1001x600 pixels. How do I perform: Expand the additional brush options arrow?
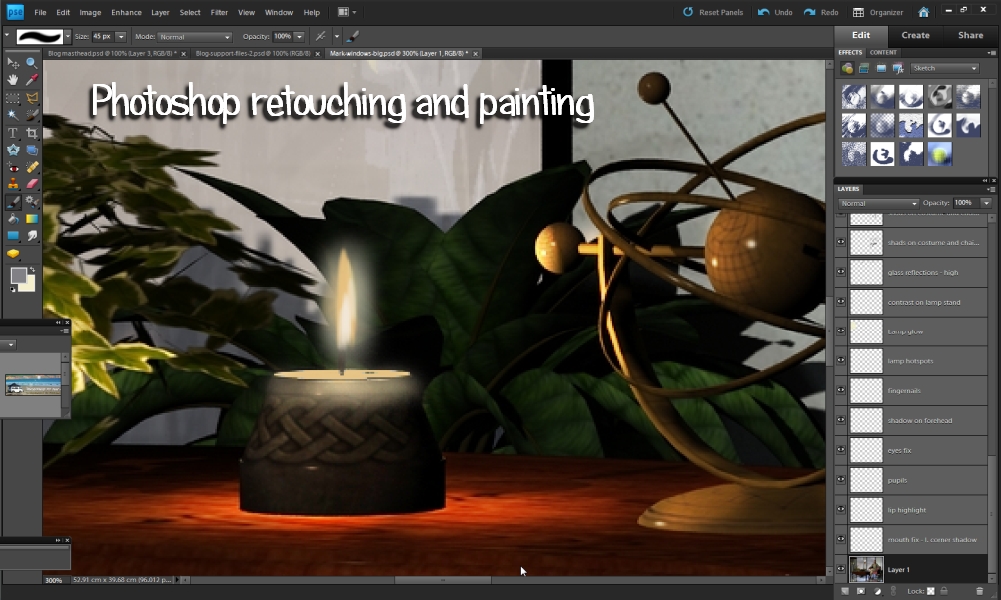336,36
